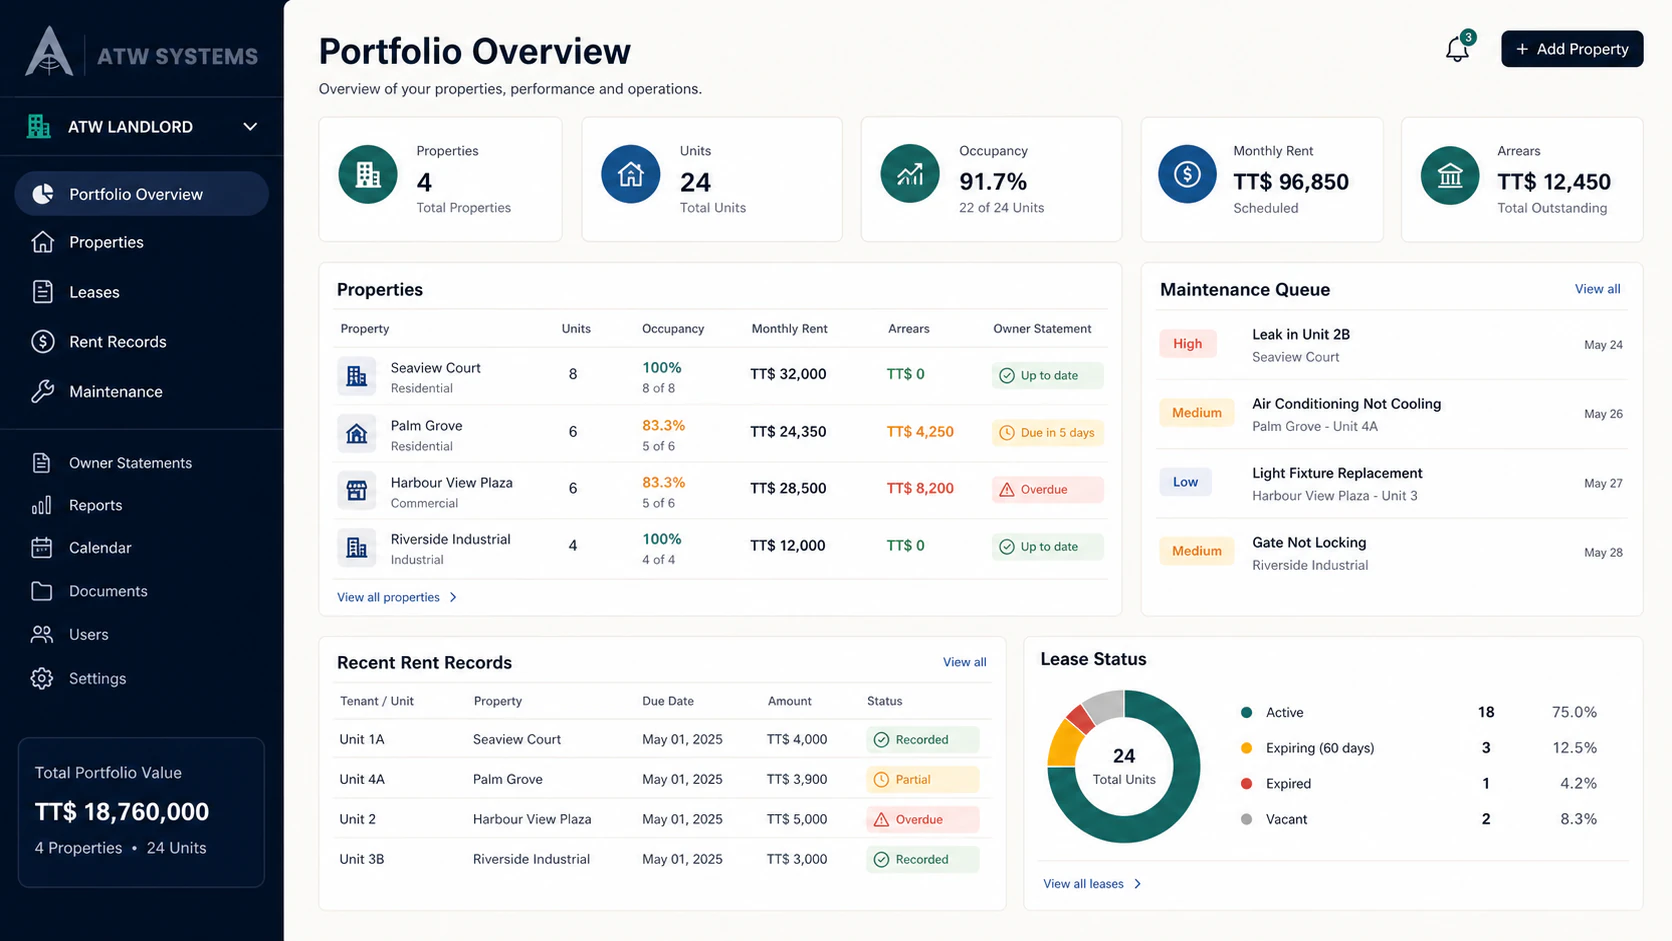
Task: Click the Owner Statements sidebar icon
Action: click(41, 462)
